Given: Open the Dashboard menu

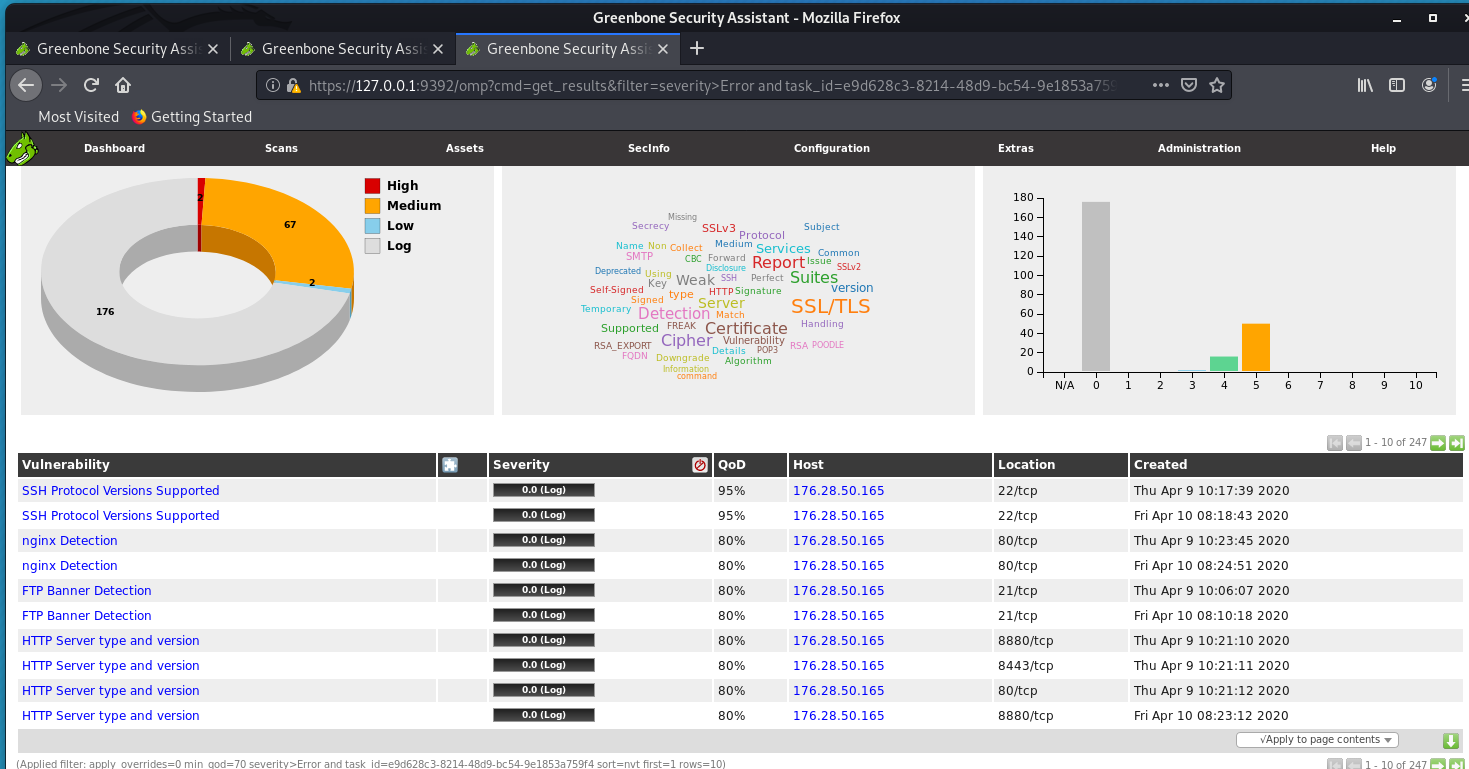Looking at the screenshot, I should pyautogui.click(x=114, y=148).
